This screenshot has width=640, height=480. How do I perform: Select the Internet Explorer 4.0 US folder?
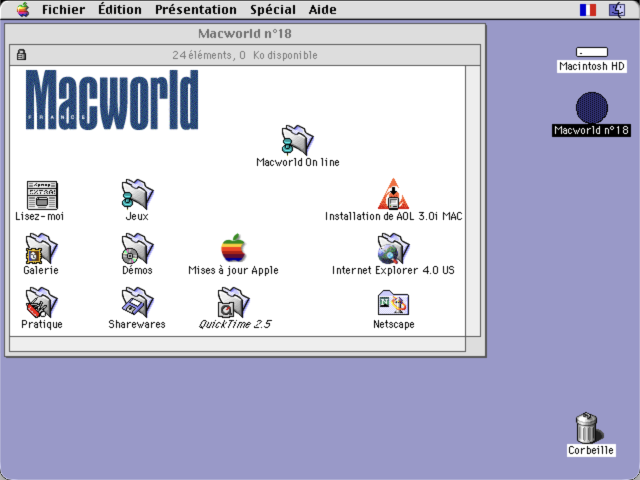(x=393, y=248)
